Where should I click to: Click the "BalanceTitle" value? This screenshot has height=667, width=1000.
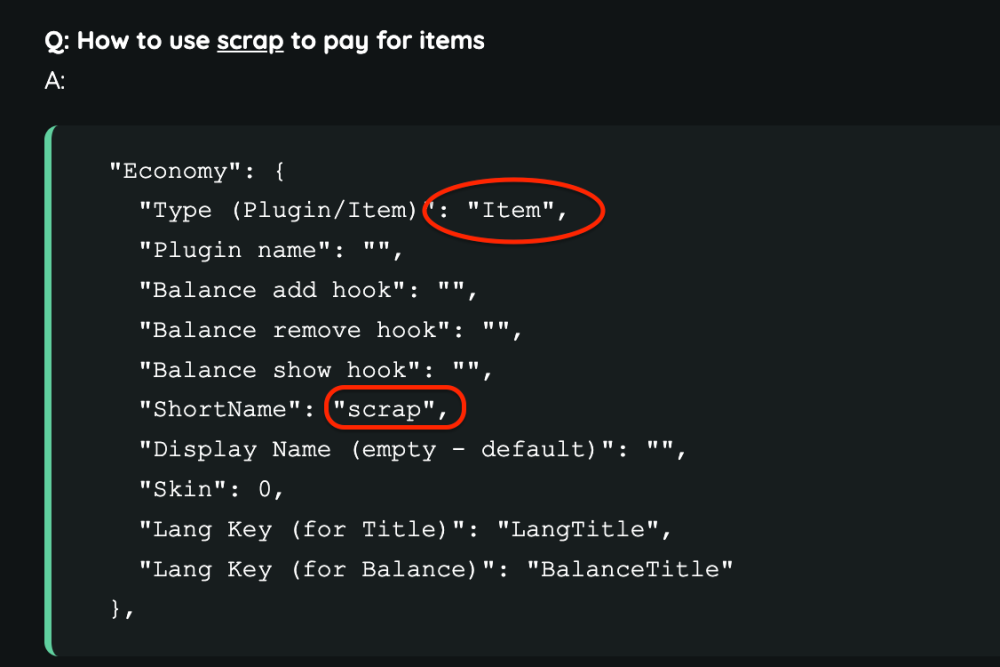click(x=630, y=570)
